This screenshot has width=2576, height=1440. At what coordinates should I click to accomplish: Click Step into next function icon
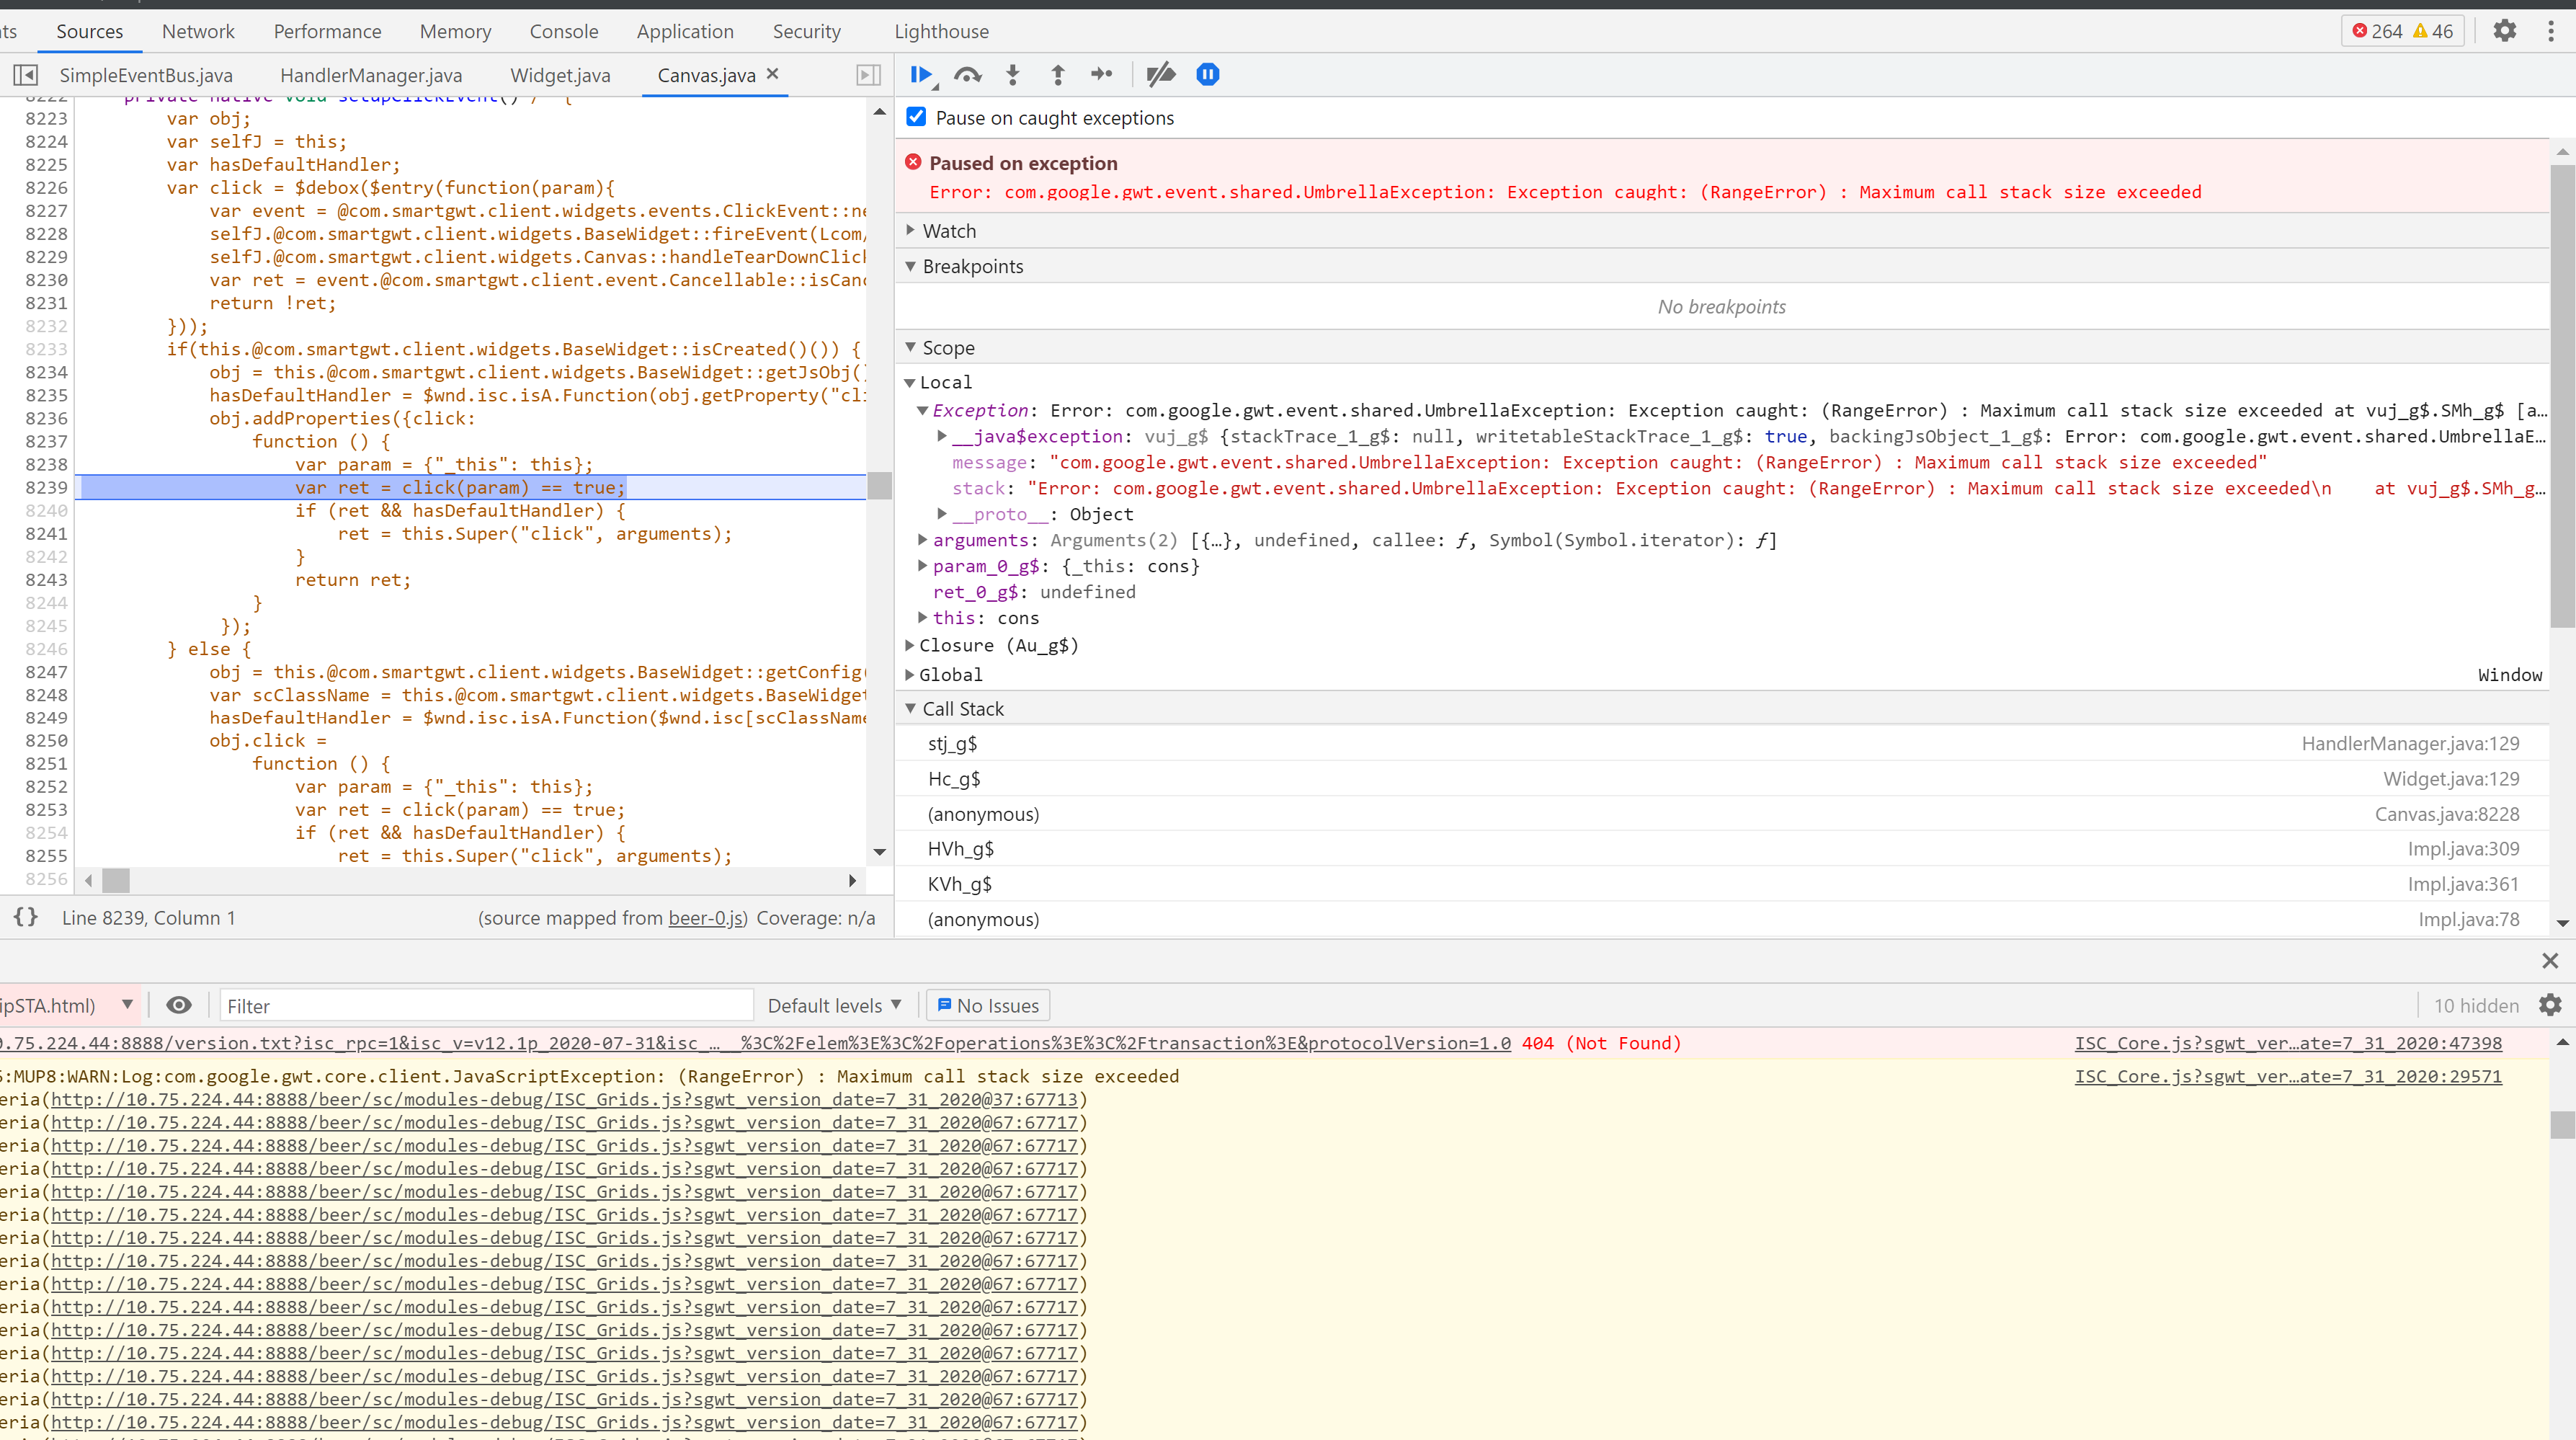tap(1013, 74)
